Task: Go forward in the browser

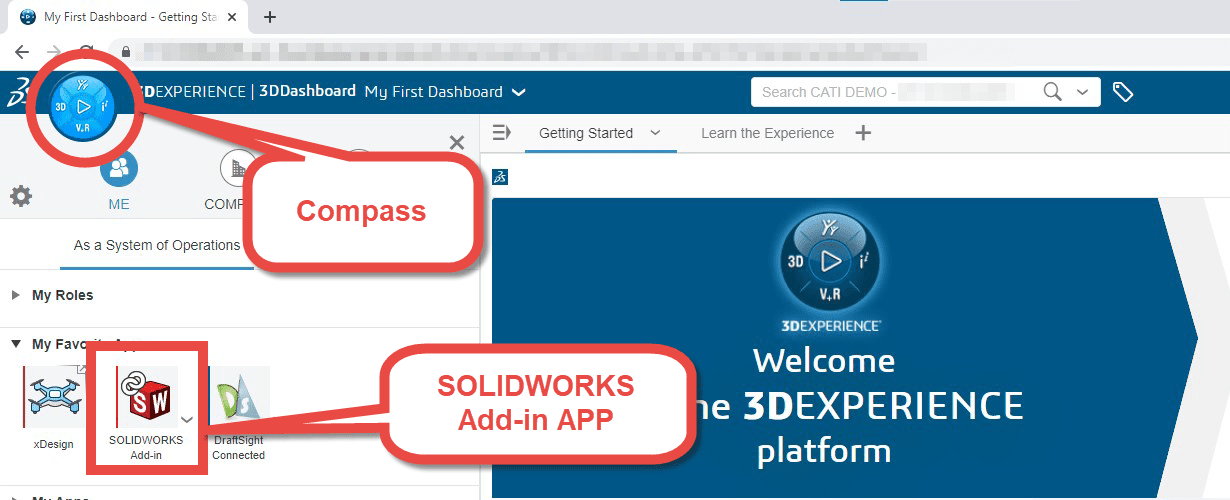Action: point(54,52)
